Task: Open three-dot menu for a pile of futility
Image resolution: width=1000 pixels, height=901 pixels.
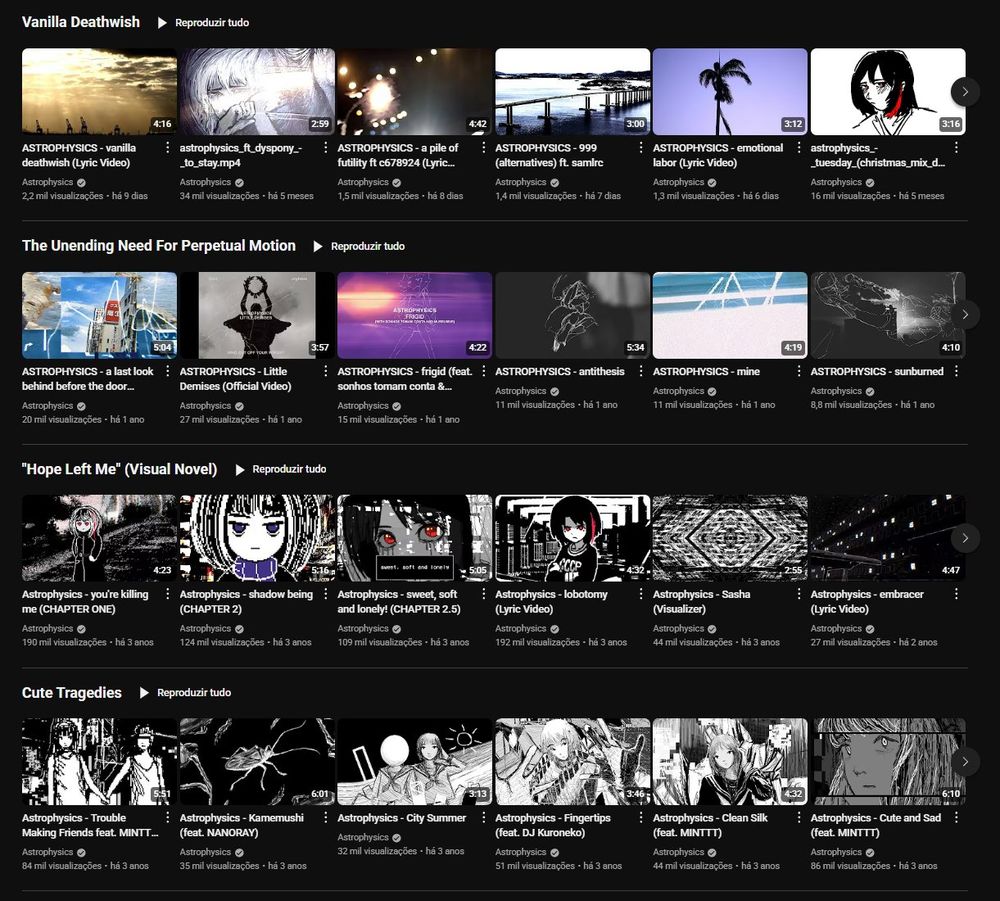Action: coord(483,148)
